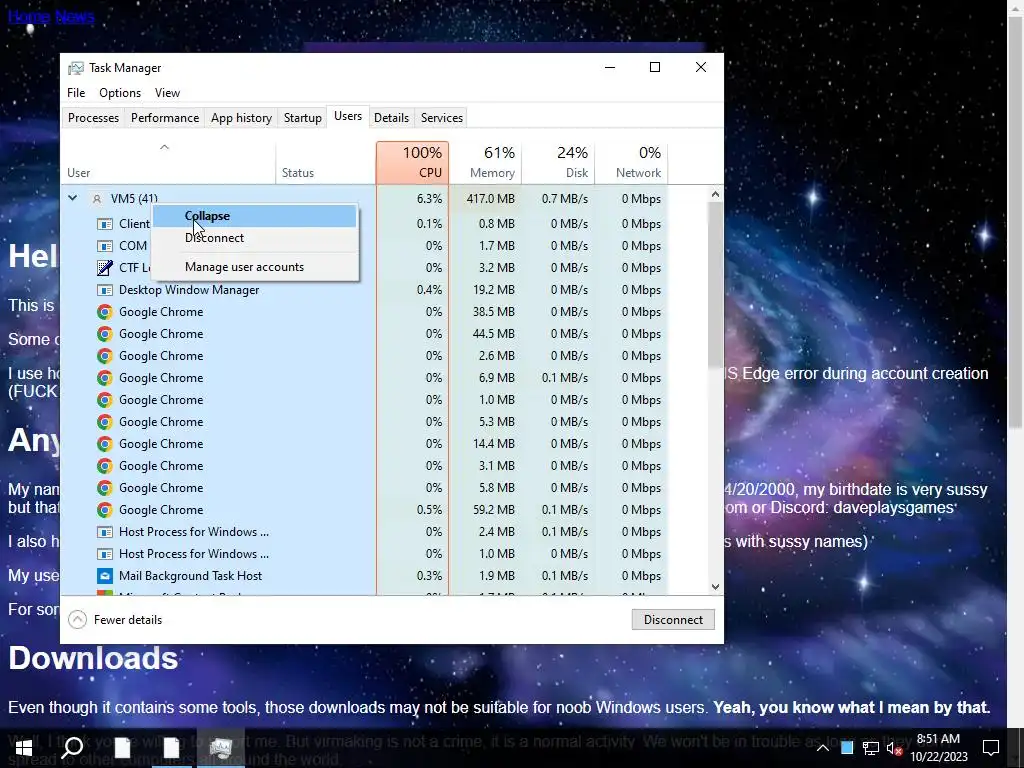
Task: Switch to the Startup tab
Action: click(302, 118)
